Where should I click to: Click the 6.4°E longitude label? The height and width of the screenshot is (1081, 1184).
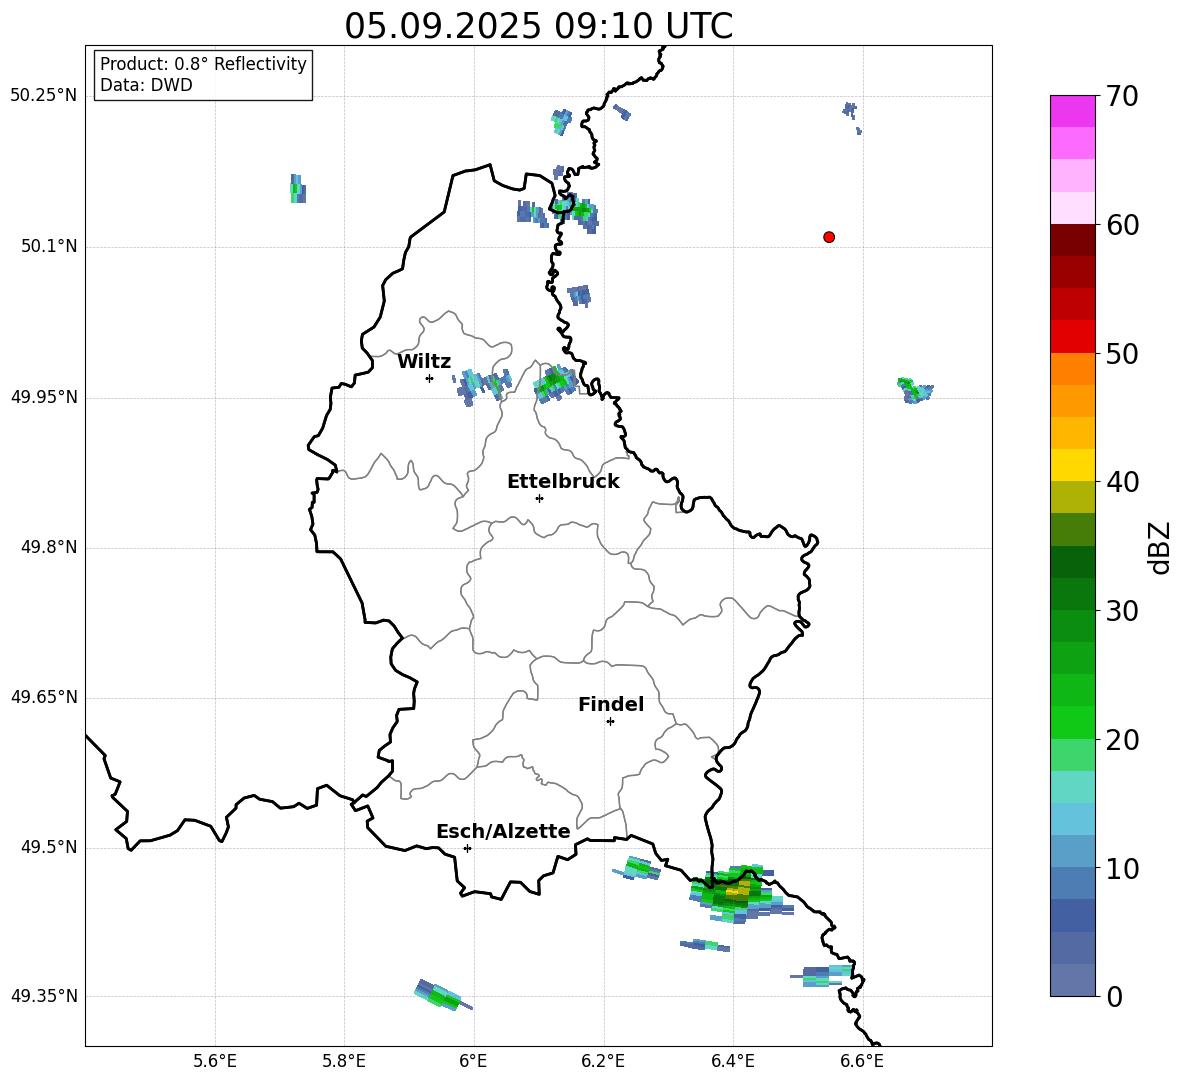[x=732, y=1061]
